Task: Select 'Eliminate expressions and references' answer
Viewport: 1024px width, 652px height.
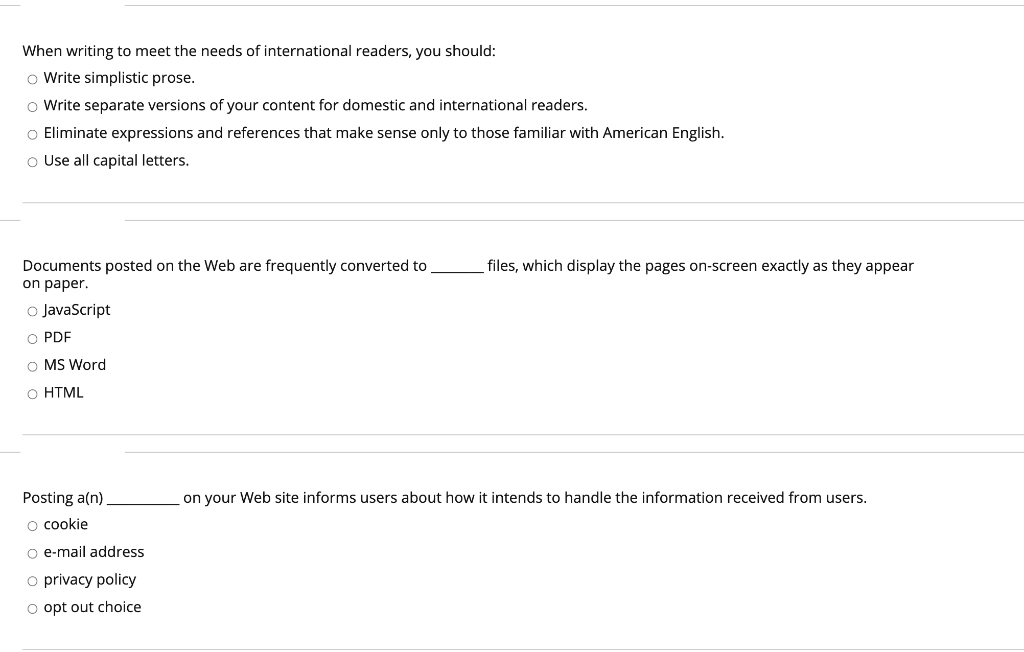Action: (x=32, y=133)
